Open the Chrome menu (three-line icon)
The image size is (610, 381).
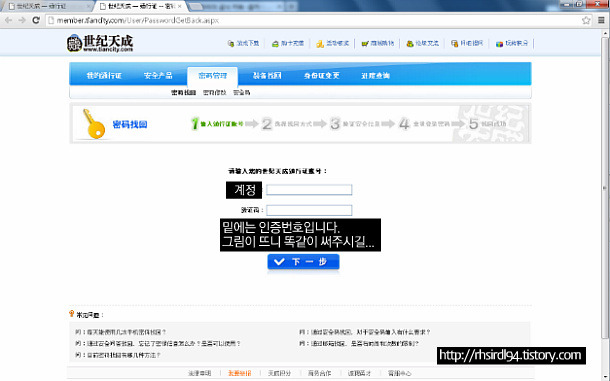(601, 20)
